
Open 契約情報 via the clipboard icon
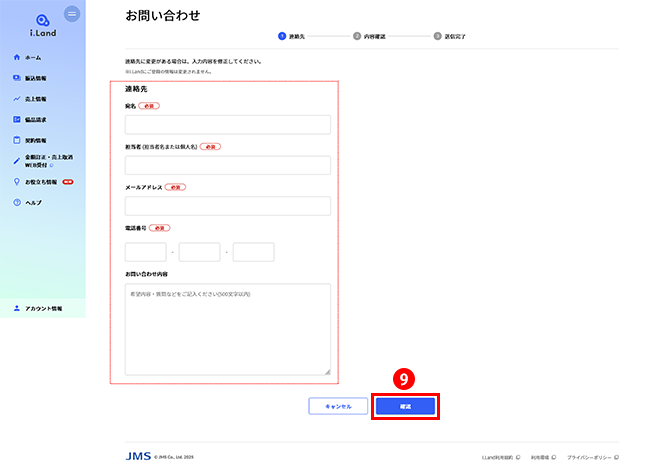[17, 140]
